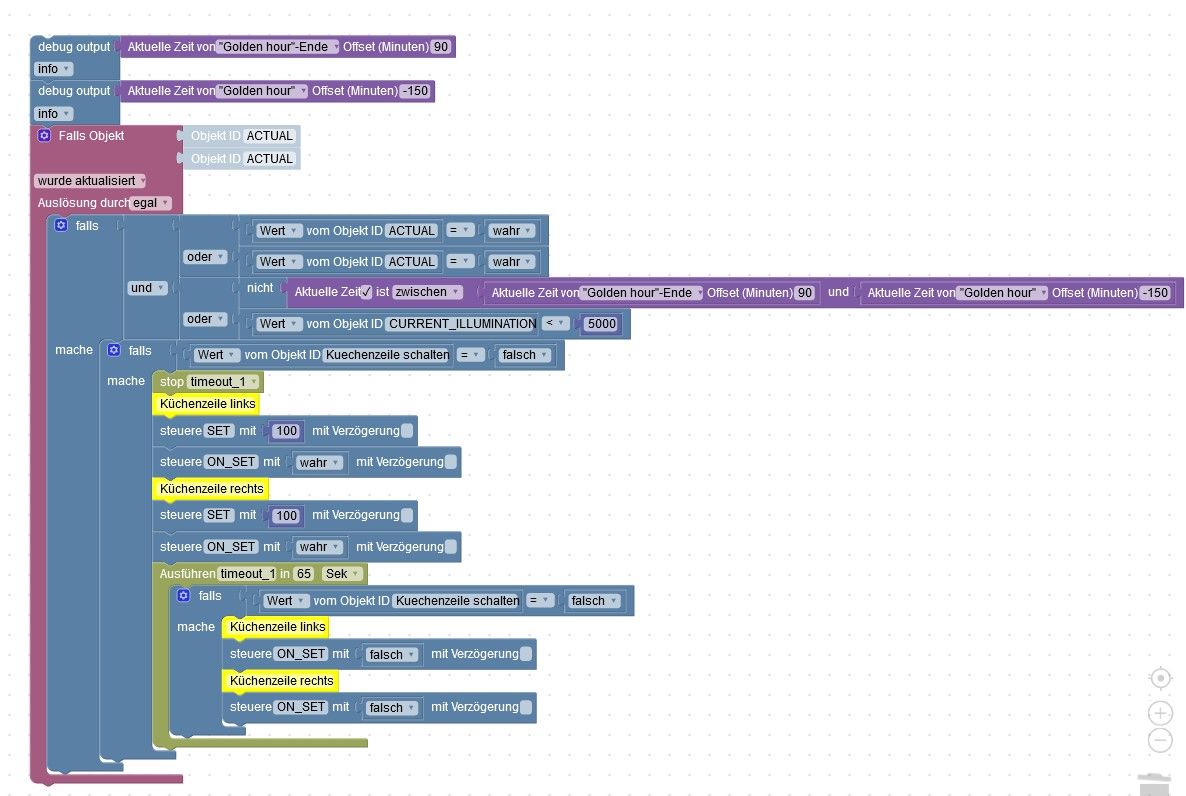
Task: Open info level dropdown under debug output with offset 90
Action: tap(53, 69)
